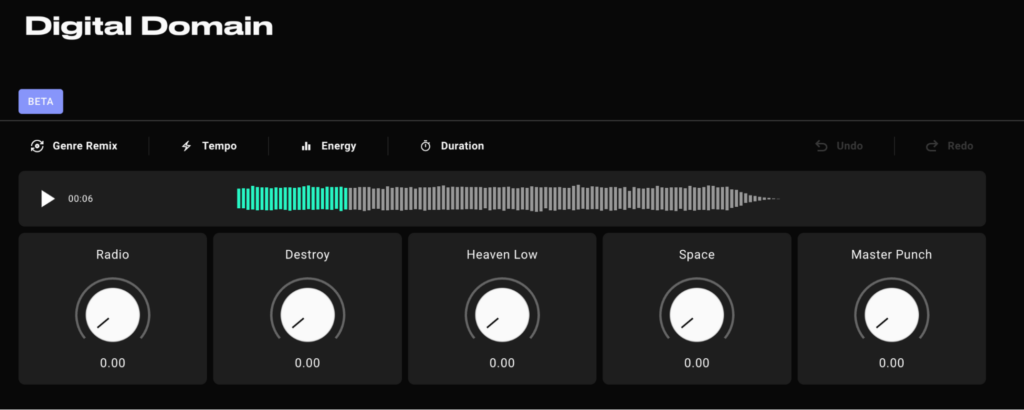
Task: Click the Digital Domain title
Action: (x=149, y=27)
